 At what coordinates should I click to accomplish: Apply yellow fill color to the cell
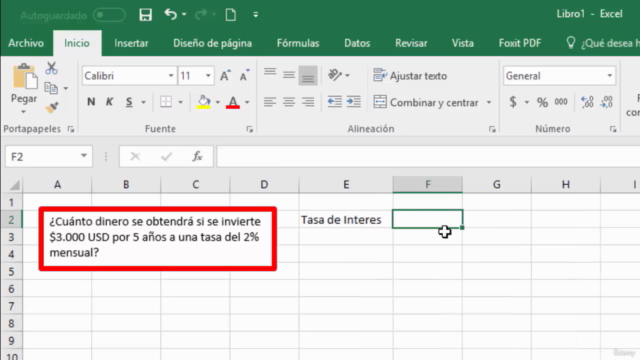coord(203,102)
